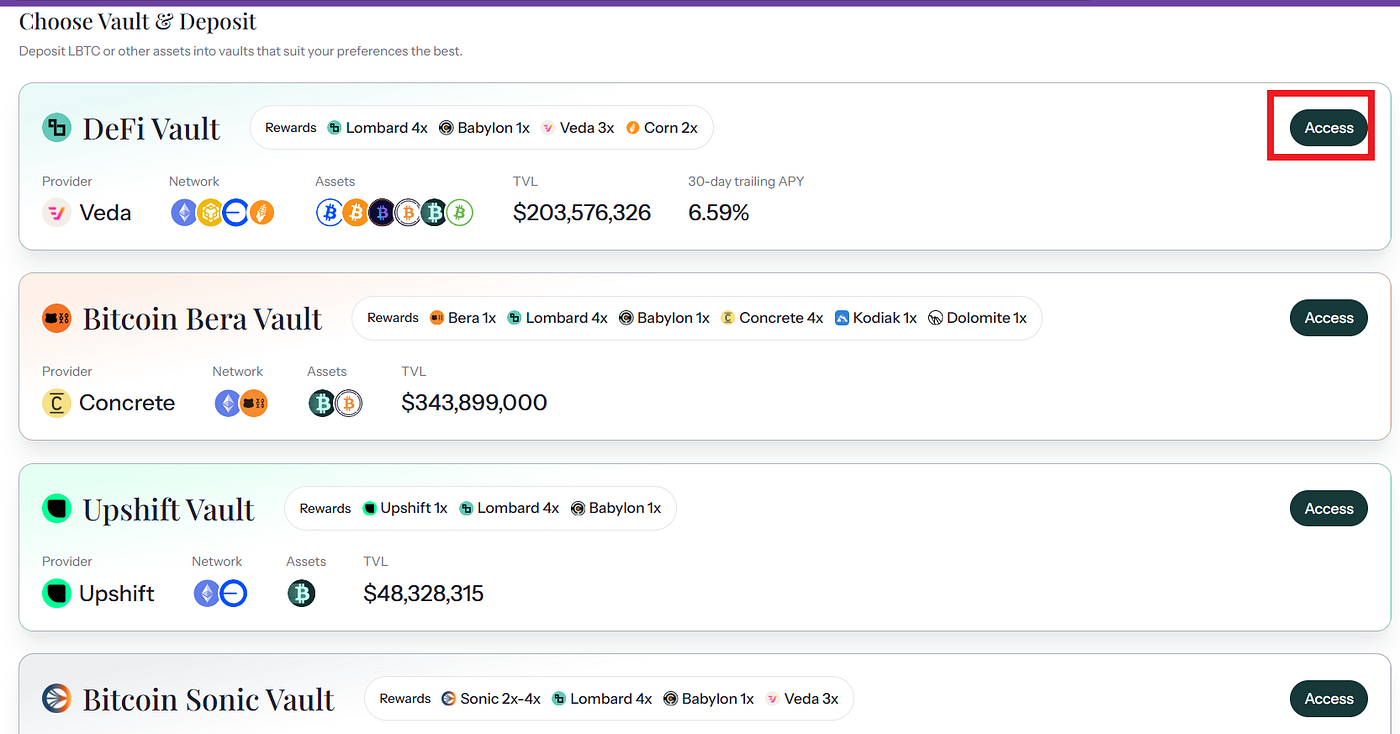Click Ethereum network icon in Upshift Vault card
Screen dimensions: 1400x734
(207, 594)
